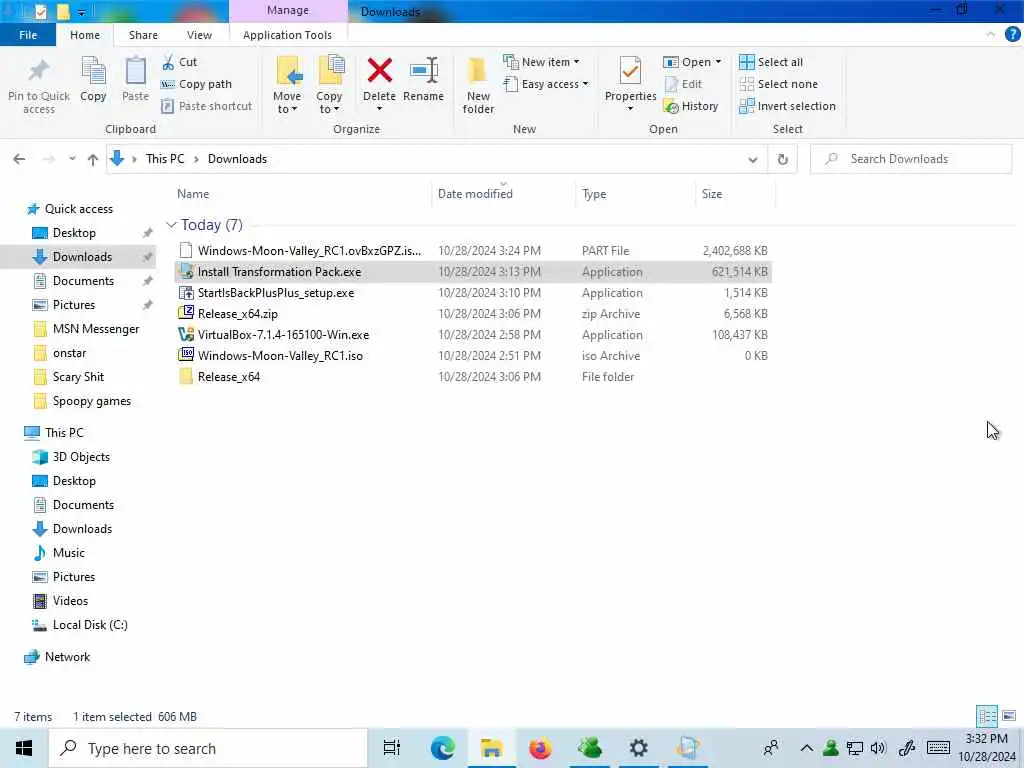1024x768 pixels.
Task: Open the Move to dropdown
Action: (287, 85)
